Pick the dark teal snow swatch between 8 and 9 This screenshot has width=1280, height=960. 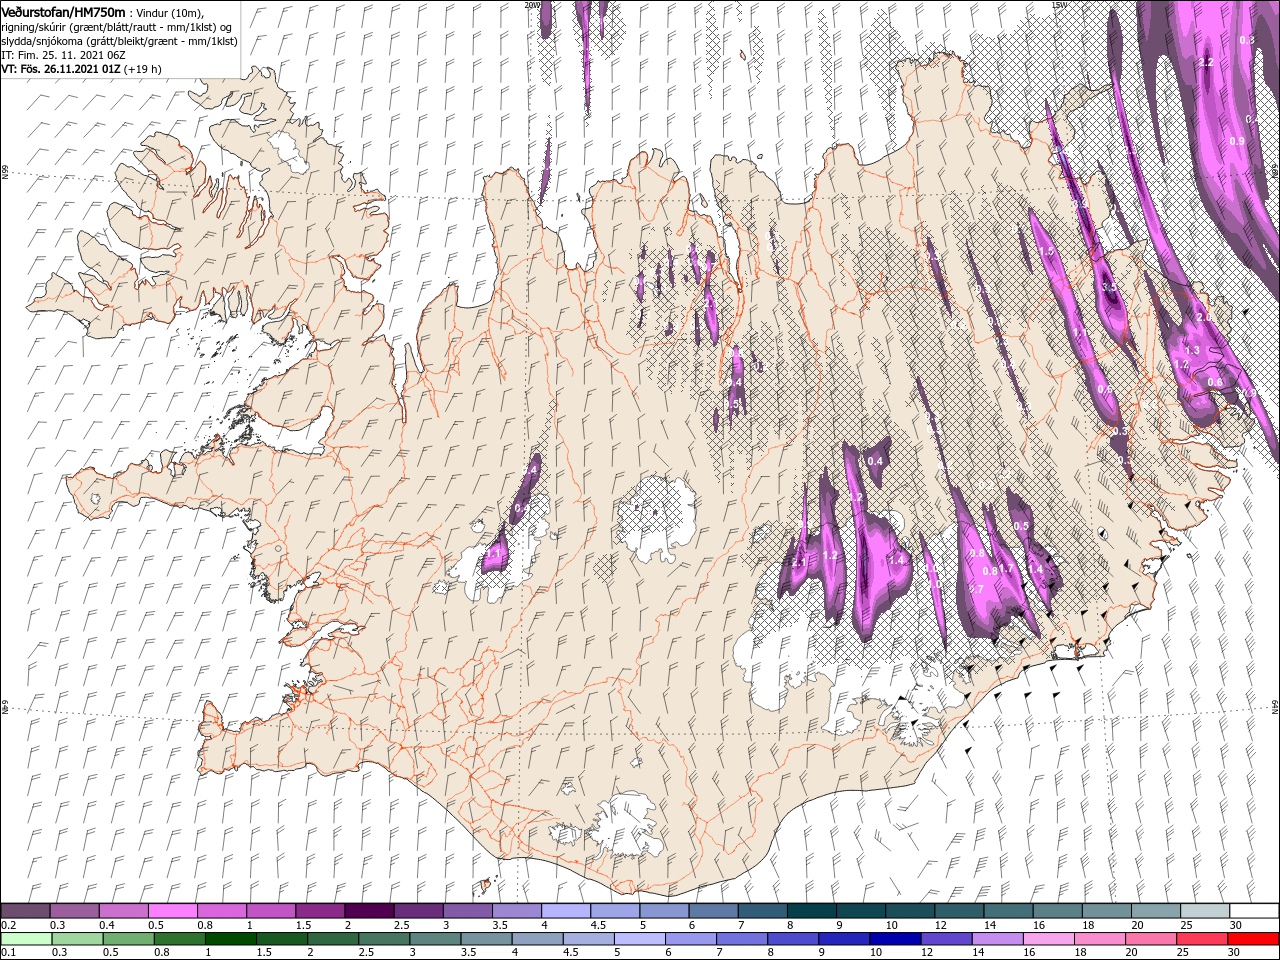click(x=812, y=911)
